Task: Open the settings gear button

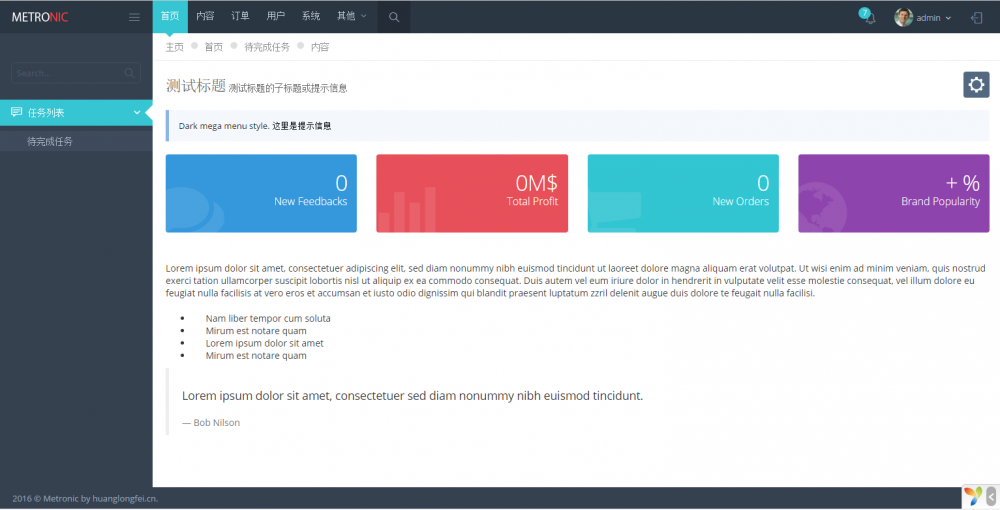Action: point(976,84)
